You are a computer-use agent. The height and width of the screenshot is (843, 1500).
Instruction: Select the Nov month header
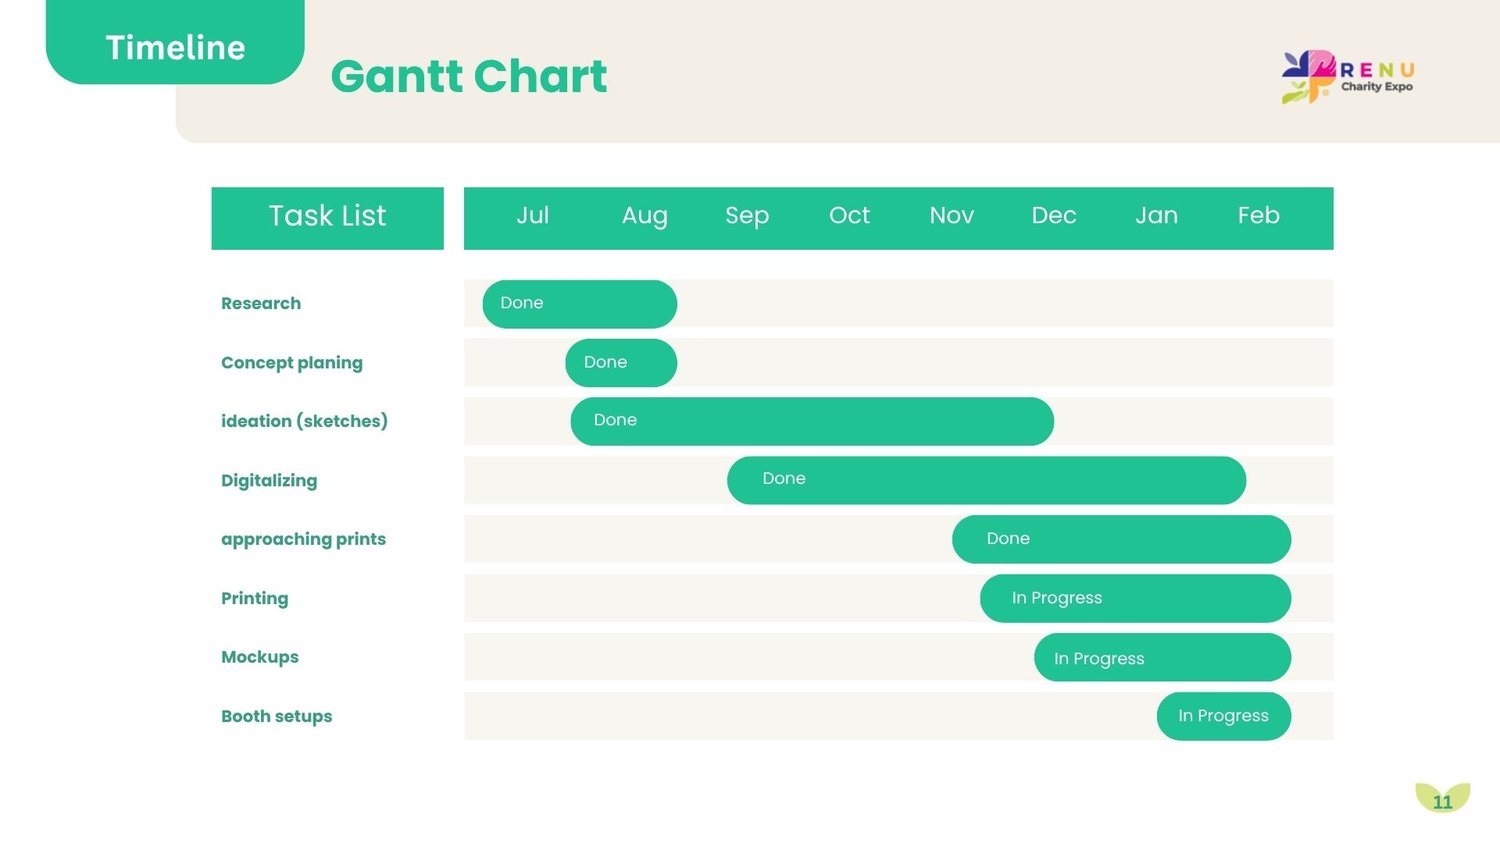point(952,215)
